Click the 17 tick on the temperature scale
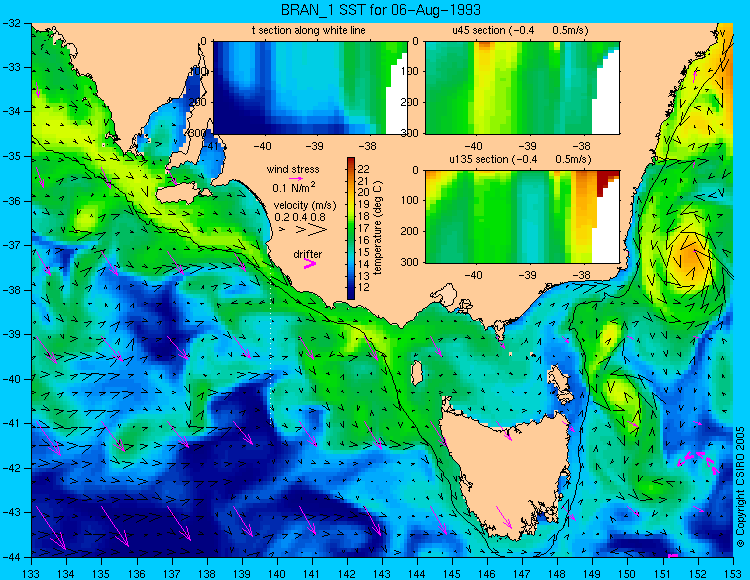The image size is (750, 580). [x=364, y=229]
